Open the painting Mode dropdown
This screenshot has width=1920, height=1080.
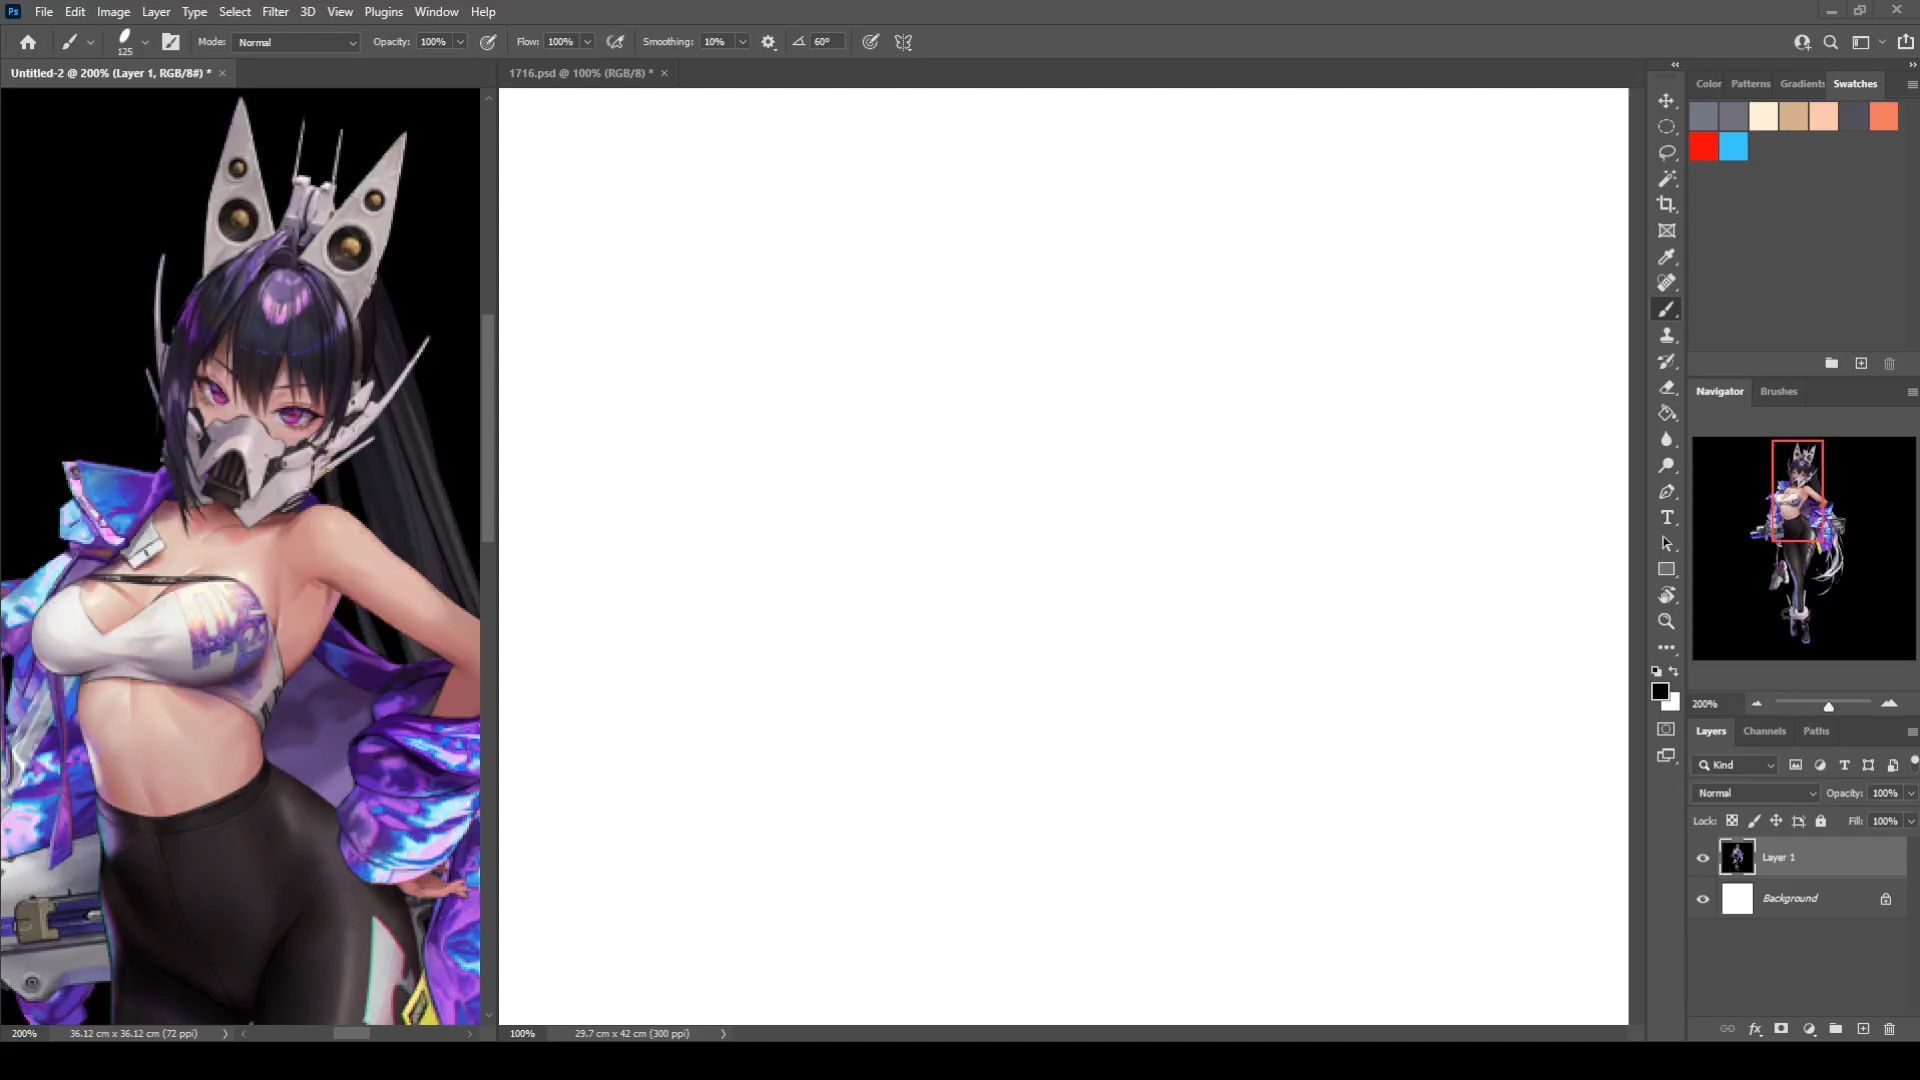point(296,42)
